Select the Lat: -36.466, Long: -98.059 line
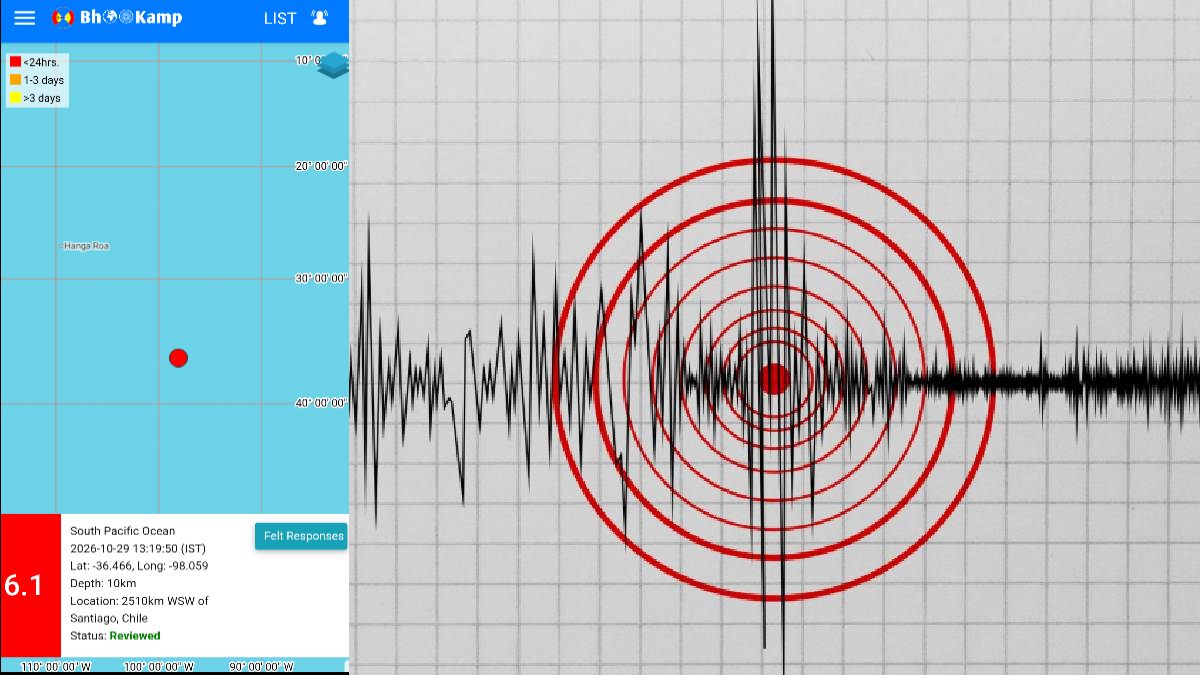 pos(139,566)
